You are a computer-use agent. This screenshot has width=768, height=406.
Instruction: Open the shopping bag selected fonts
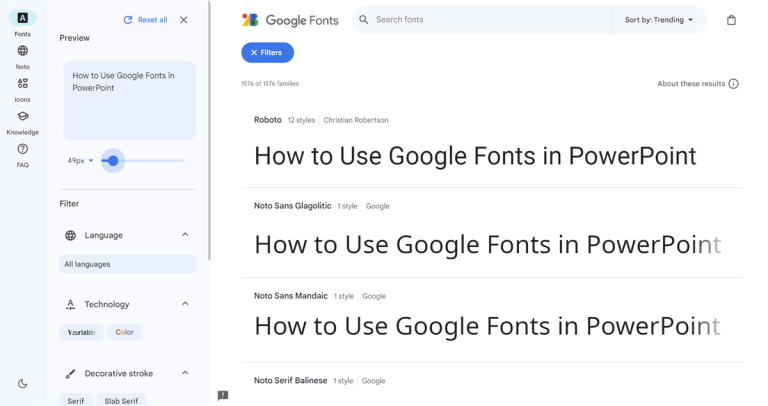(731, 20)
